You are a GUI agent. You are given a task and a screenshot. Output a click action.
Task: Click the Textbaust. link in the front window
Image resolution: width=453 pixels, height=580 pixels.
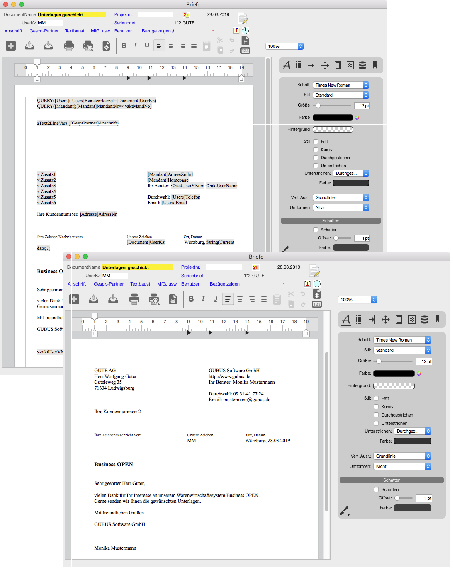(140, 284)
